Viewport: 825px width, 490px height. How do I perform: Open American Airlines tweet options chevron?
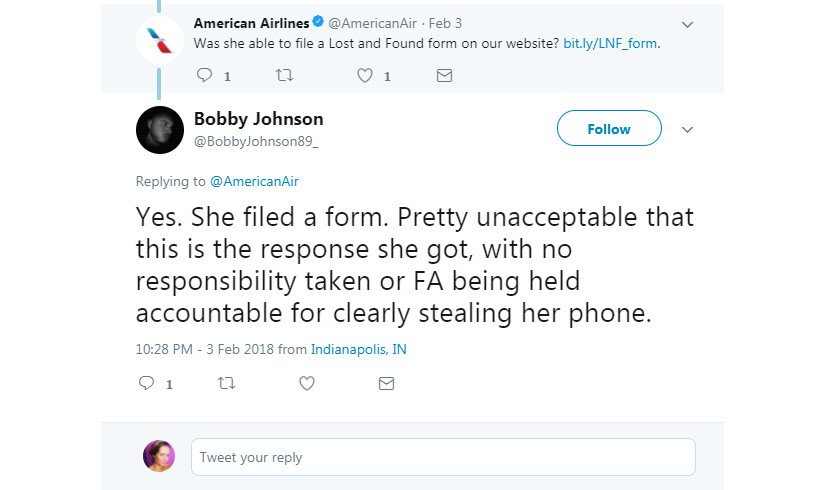point(687,24)
